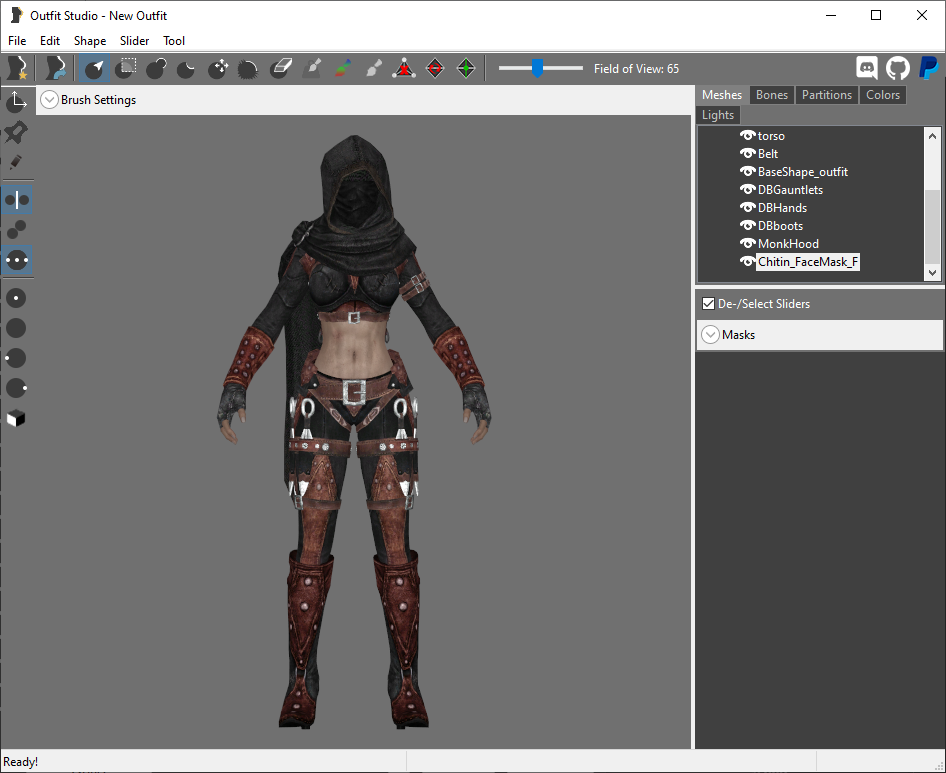Open the PayPal donation icon
This screenshot has width=946, height=773.
[929, 68]
